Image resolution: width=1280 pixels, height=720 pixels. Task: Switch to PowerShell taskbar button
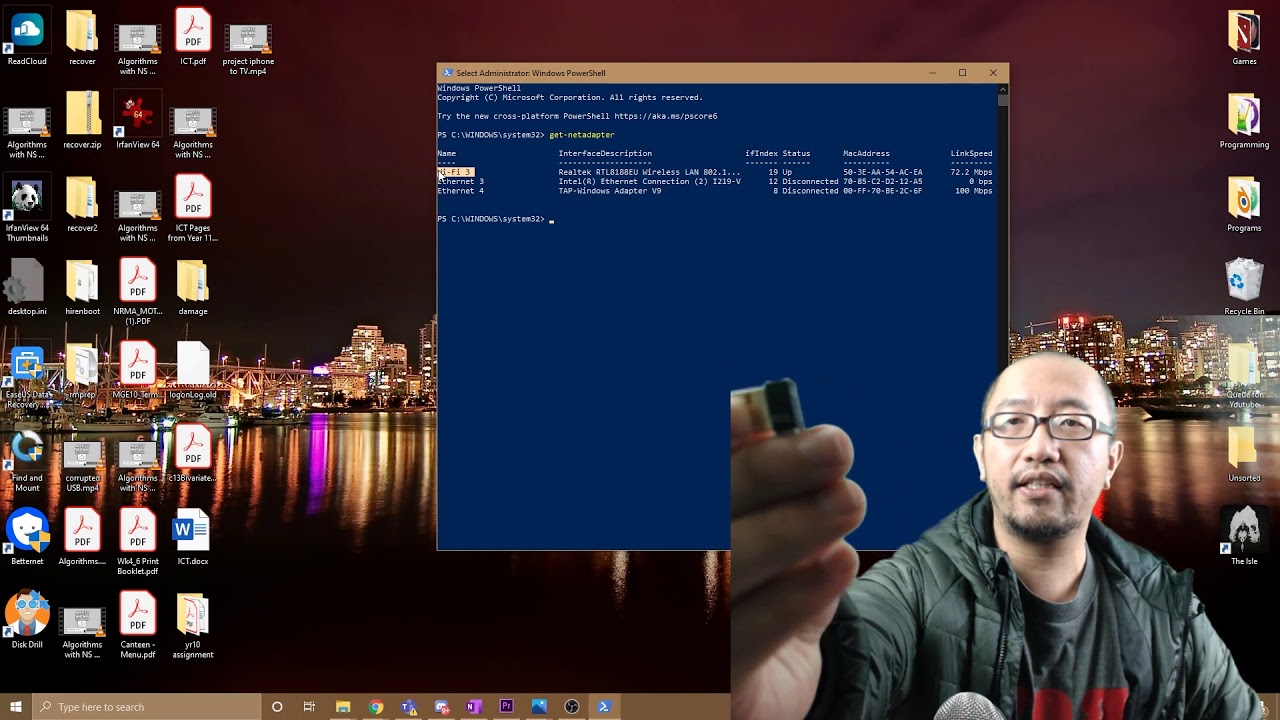(x=604, y=707)
